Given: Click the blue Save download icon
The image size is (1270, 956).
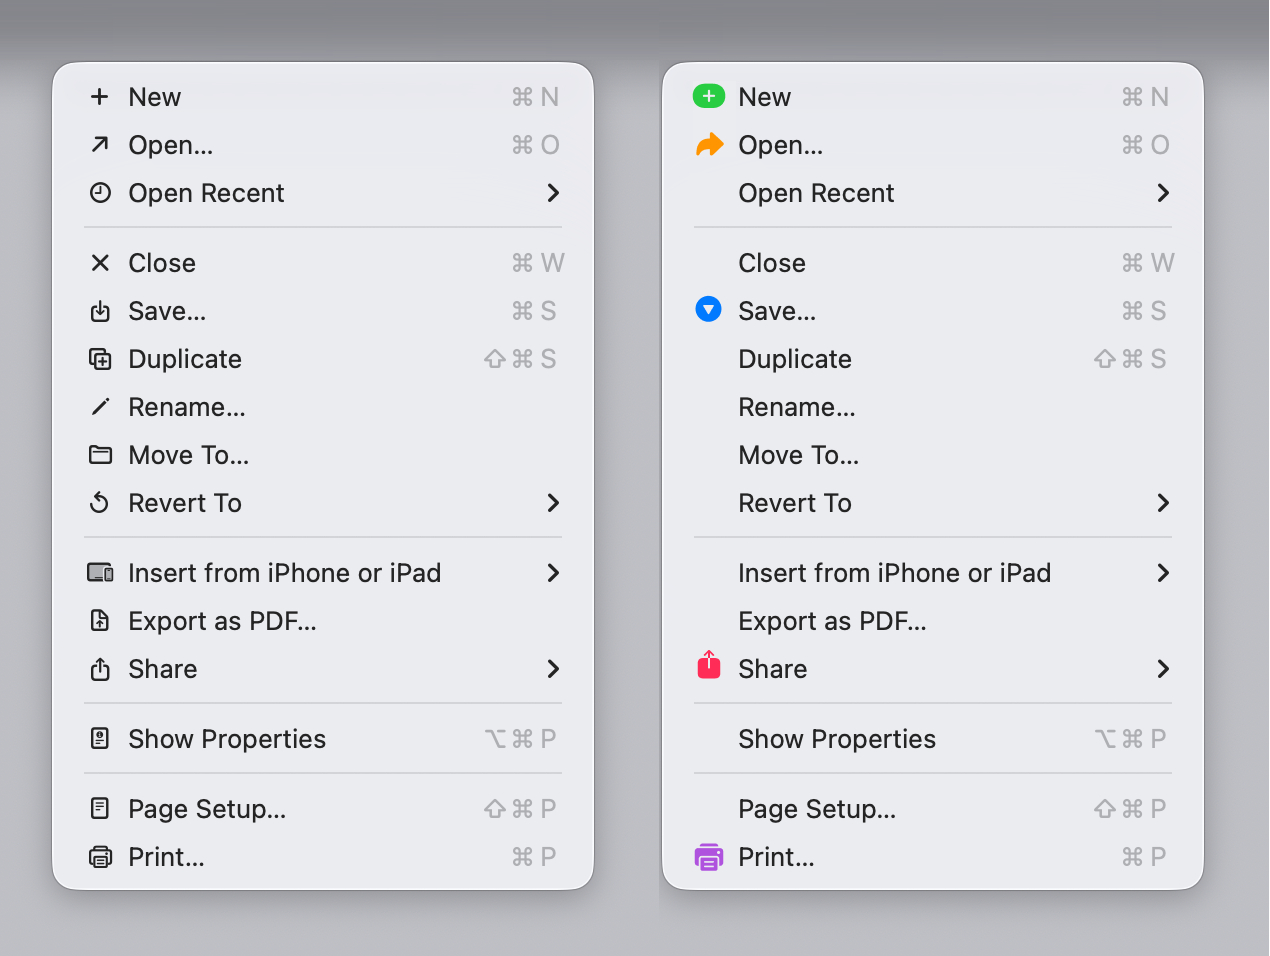Looking at the screenshot, I should (708, 309).
